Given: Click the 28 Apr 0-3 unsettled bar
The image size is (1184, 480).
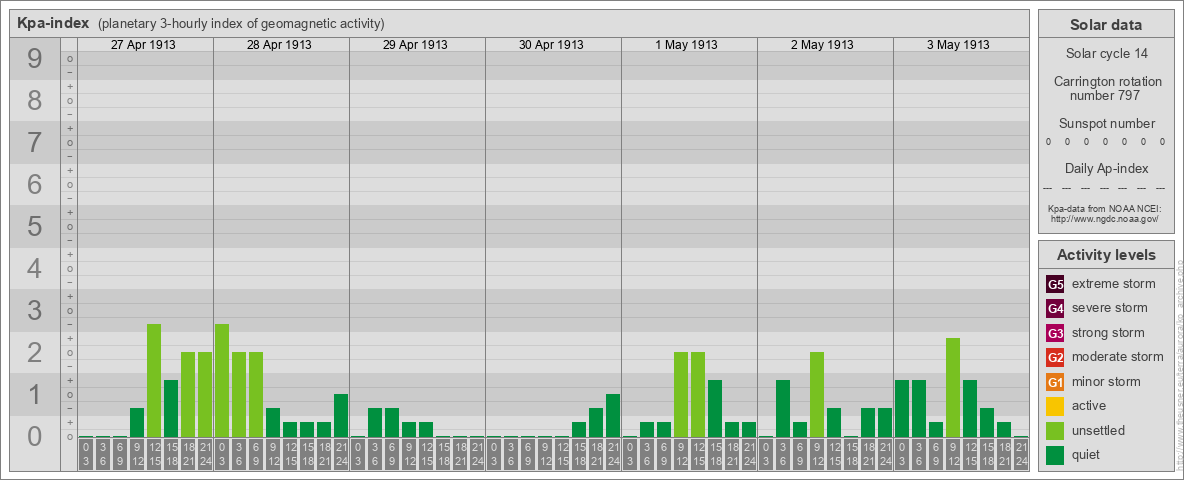Looking at the screenshot, I should tap(222, 380).
